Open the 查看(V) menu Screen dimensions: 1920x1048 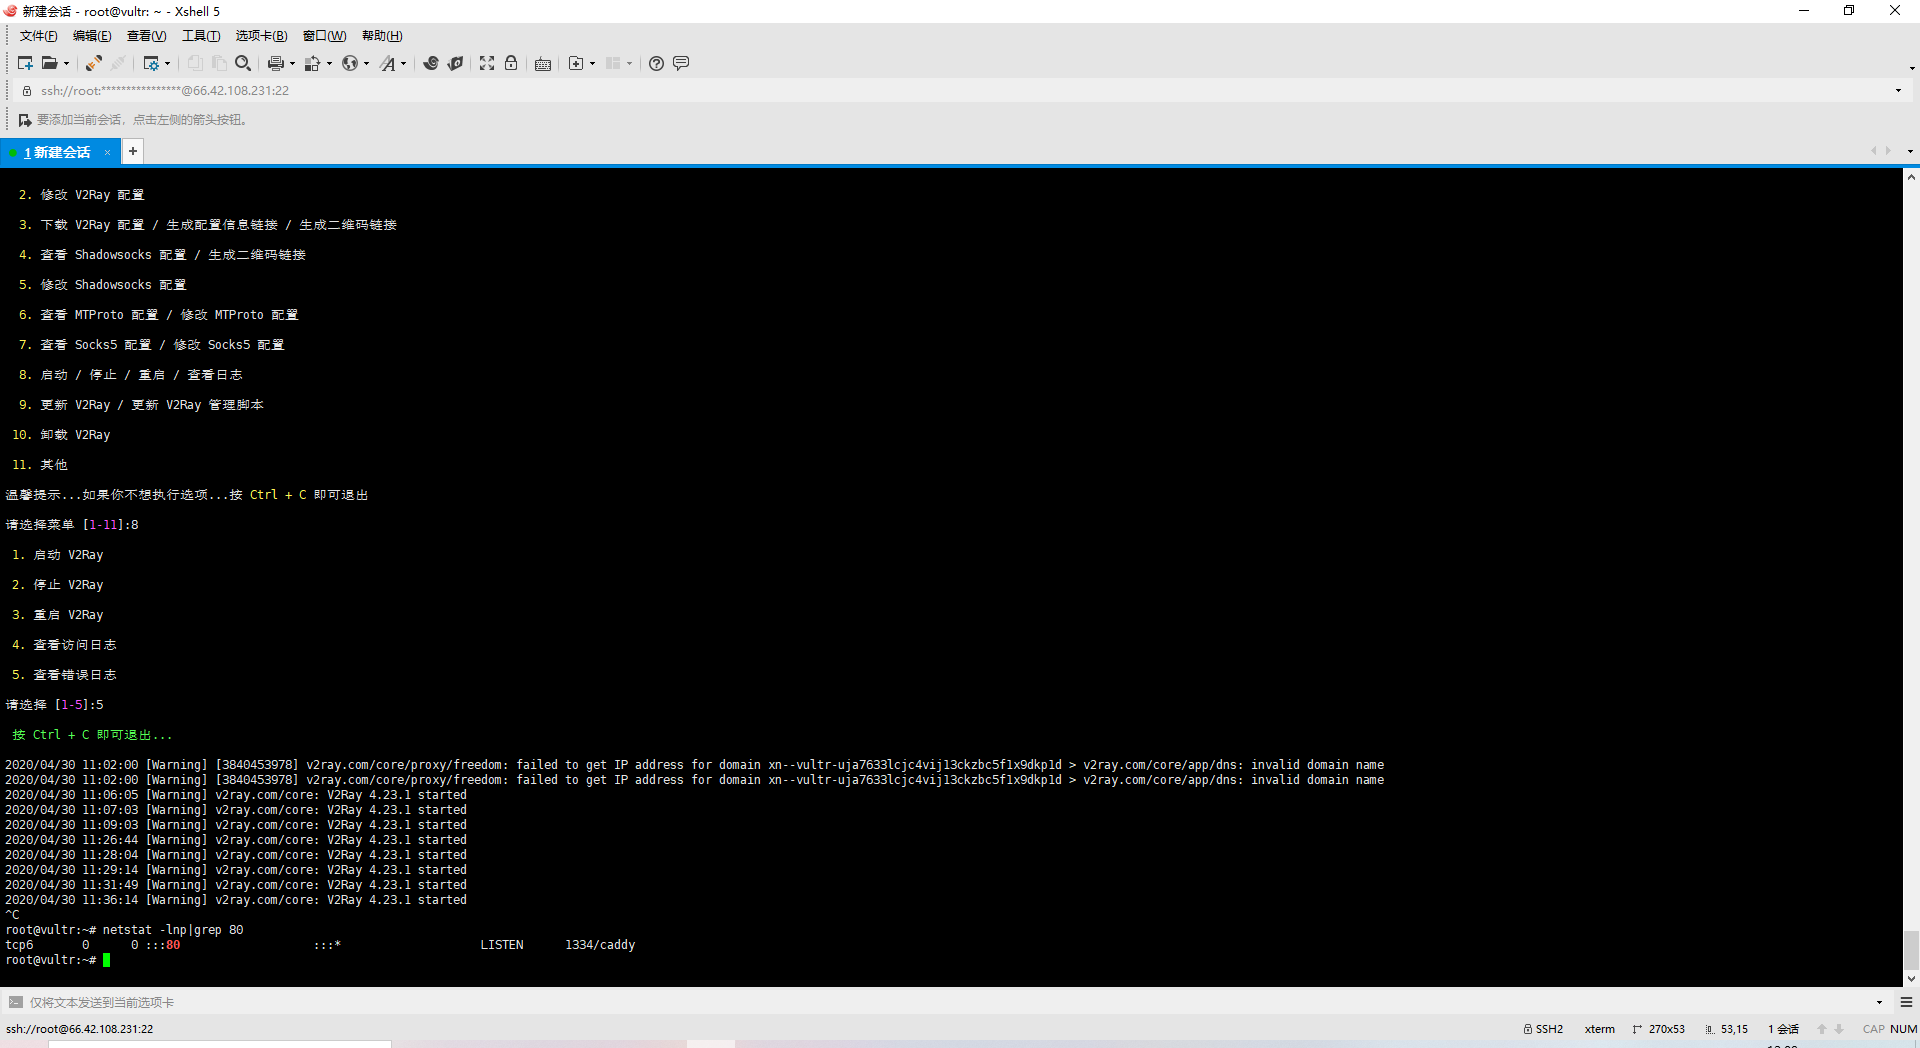point(146,36)
